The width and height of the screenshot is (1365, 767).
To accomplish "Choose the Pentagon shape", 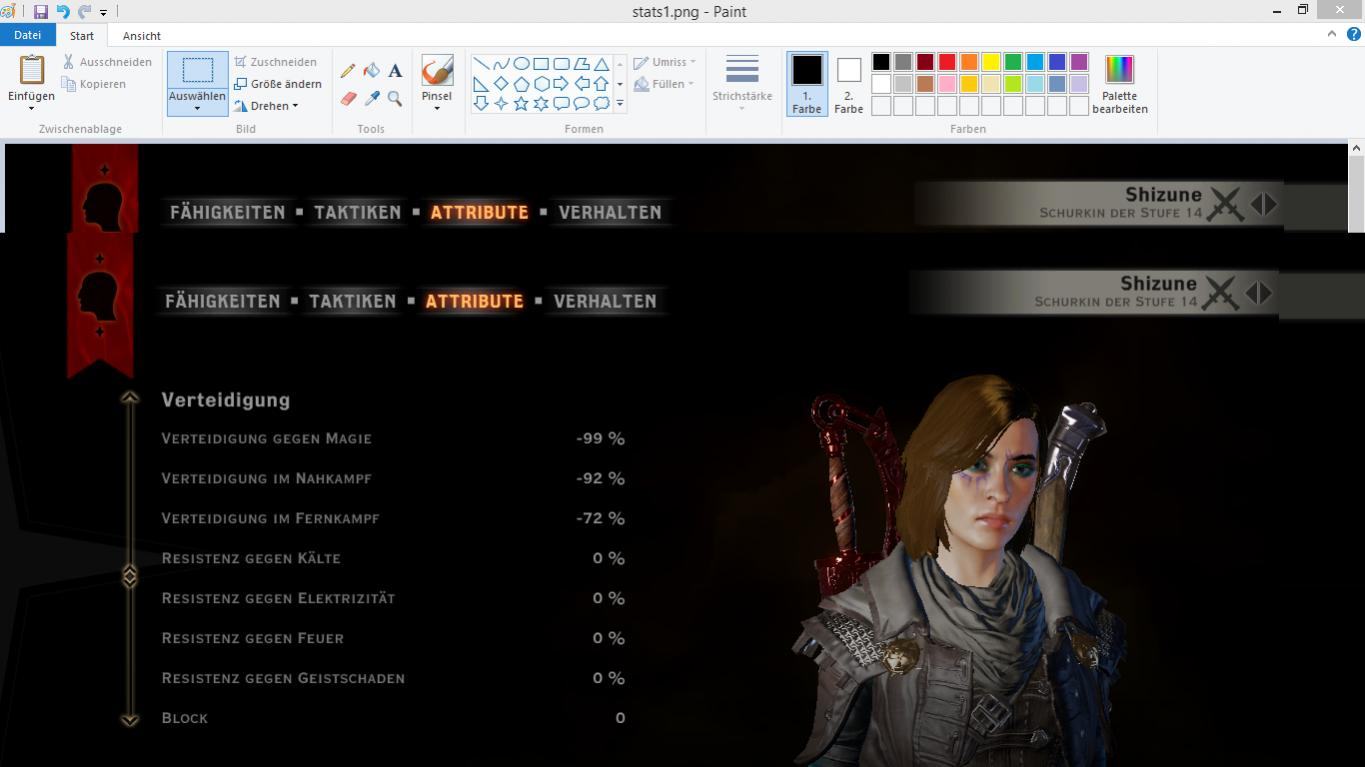I will [521, 83].
